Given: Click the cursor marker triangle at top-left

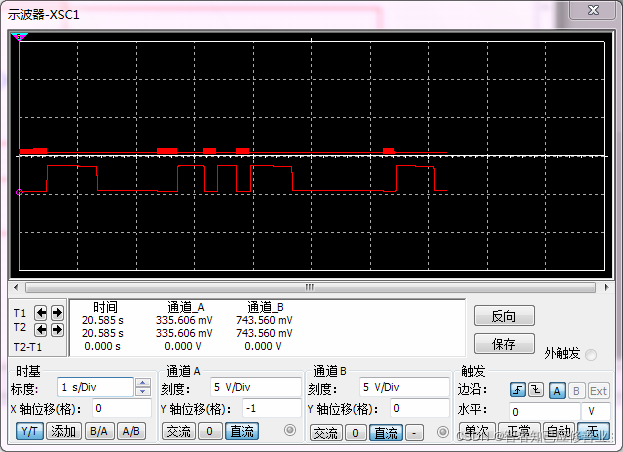Looking at the screenshot, I should coord(19,37).
